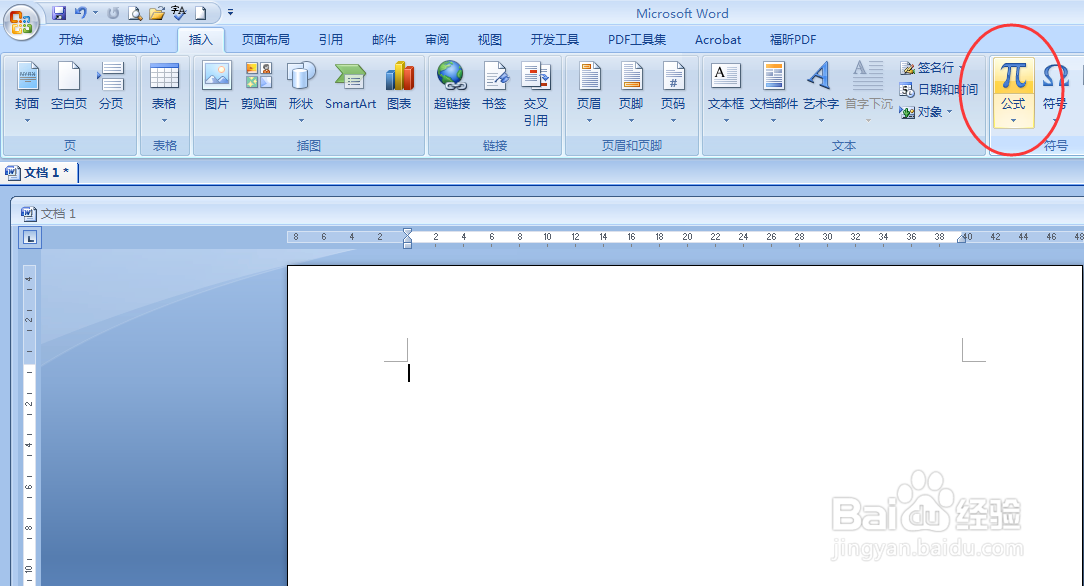Open the 页脚 footer menu
Image resolution: width=1084 pixels, height=586 pixels.
point(631,92)
